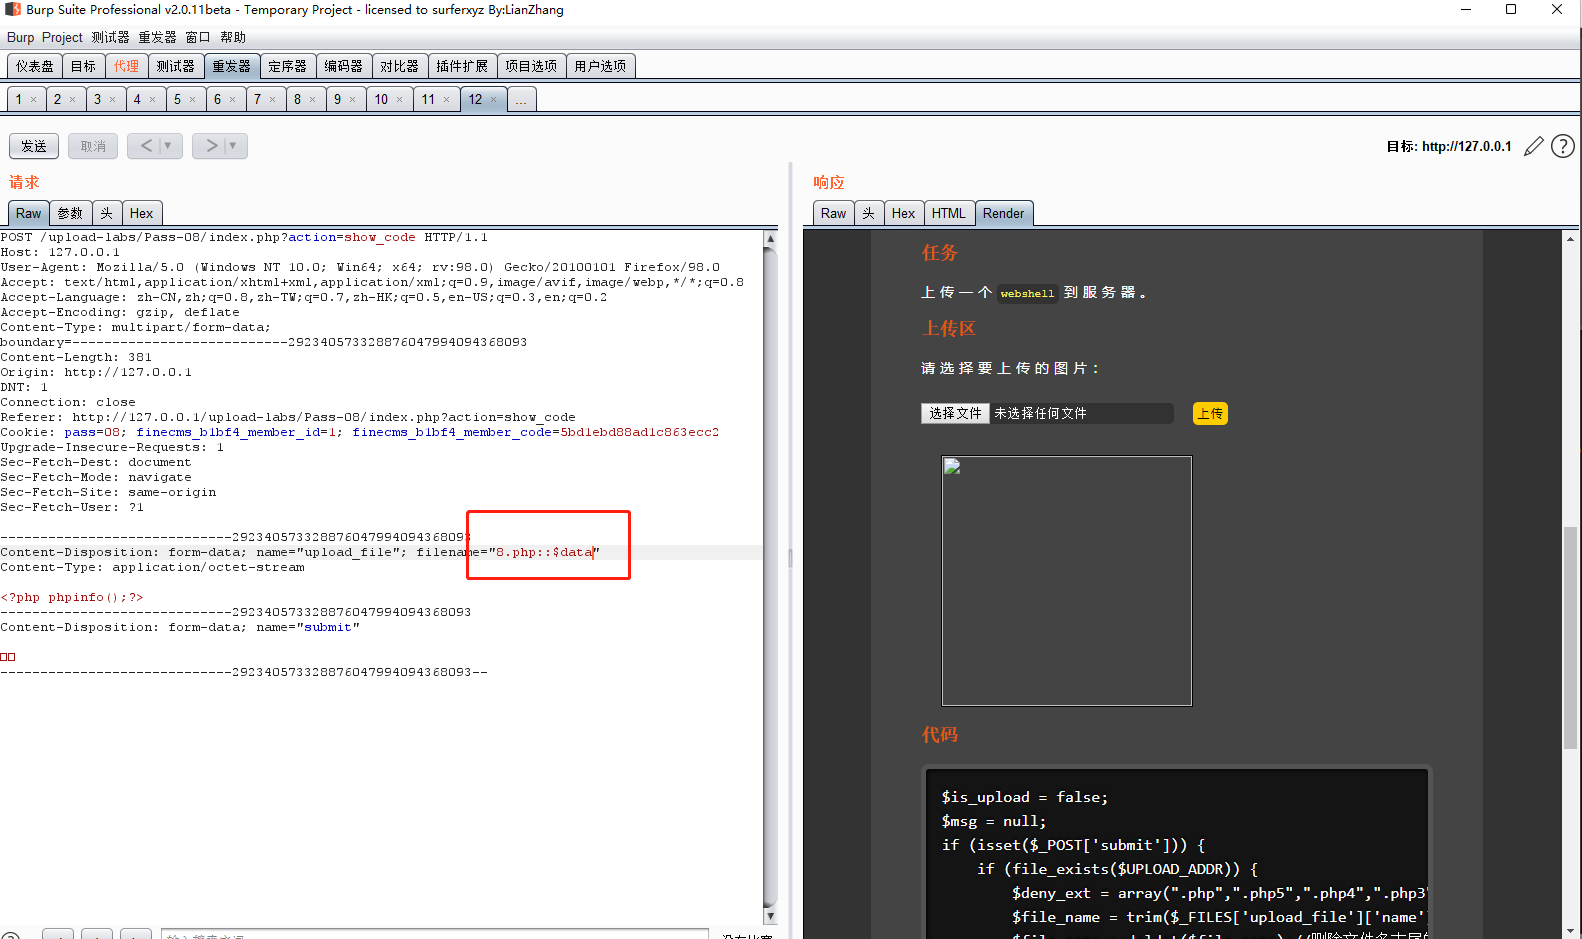Image resolution: width=1582 pixels, height=939 pixels.
Task: Switch the response view to the Hex tab
Action: pyautogui.click(x=904, y=214)
